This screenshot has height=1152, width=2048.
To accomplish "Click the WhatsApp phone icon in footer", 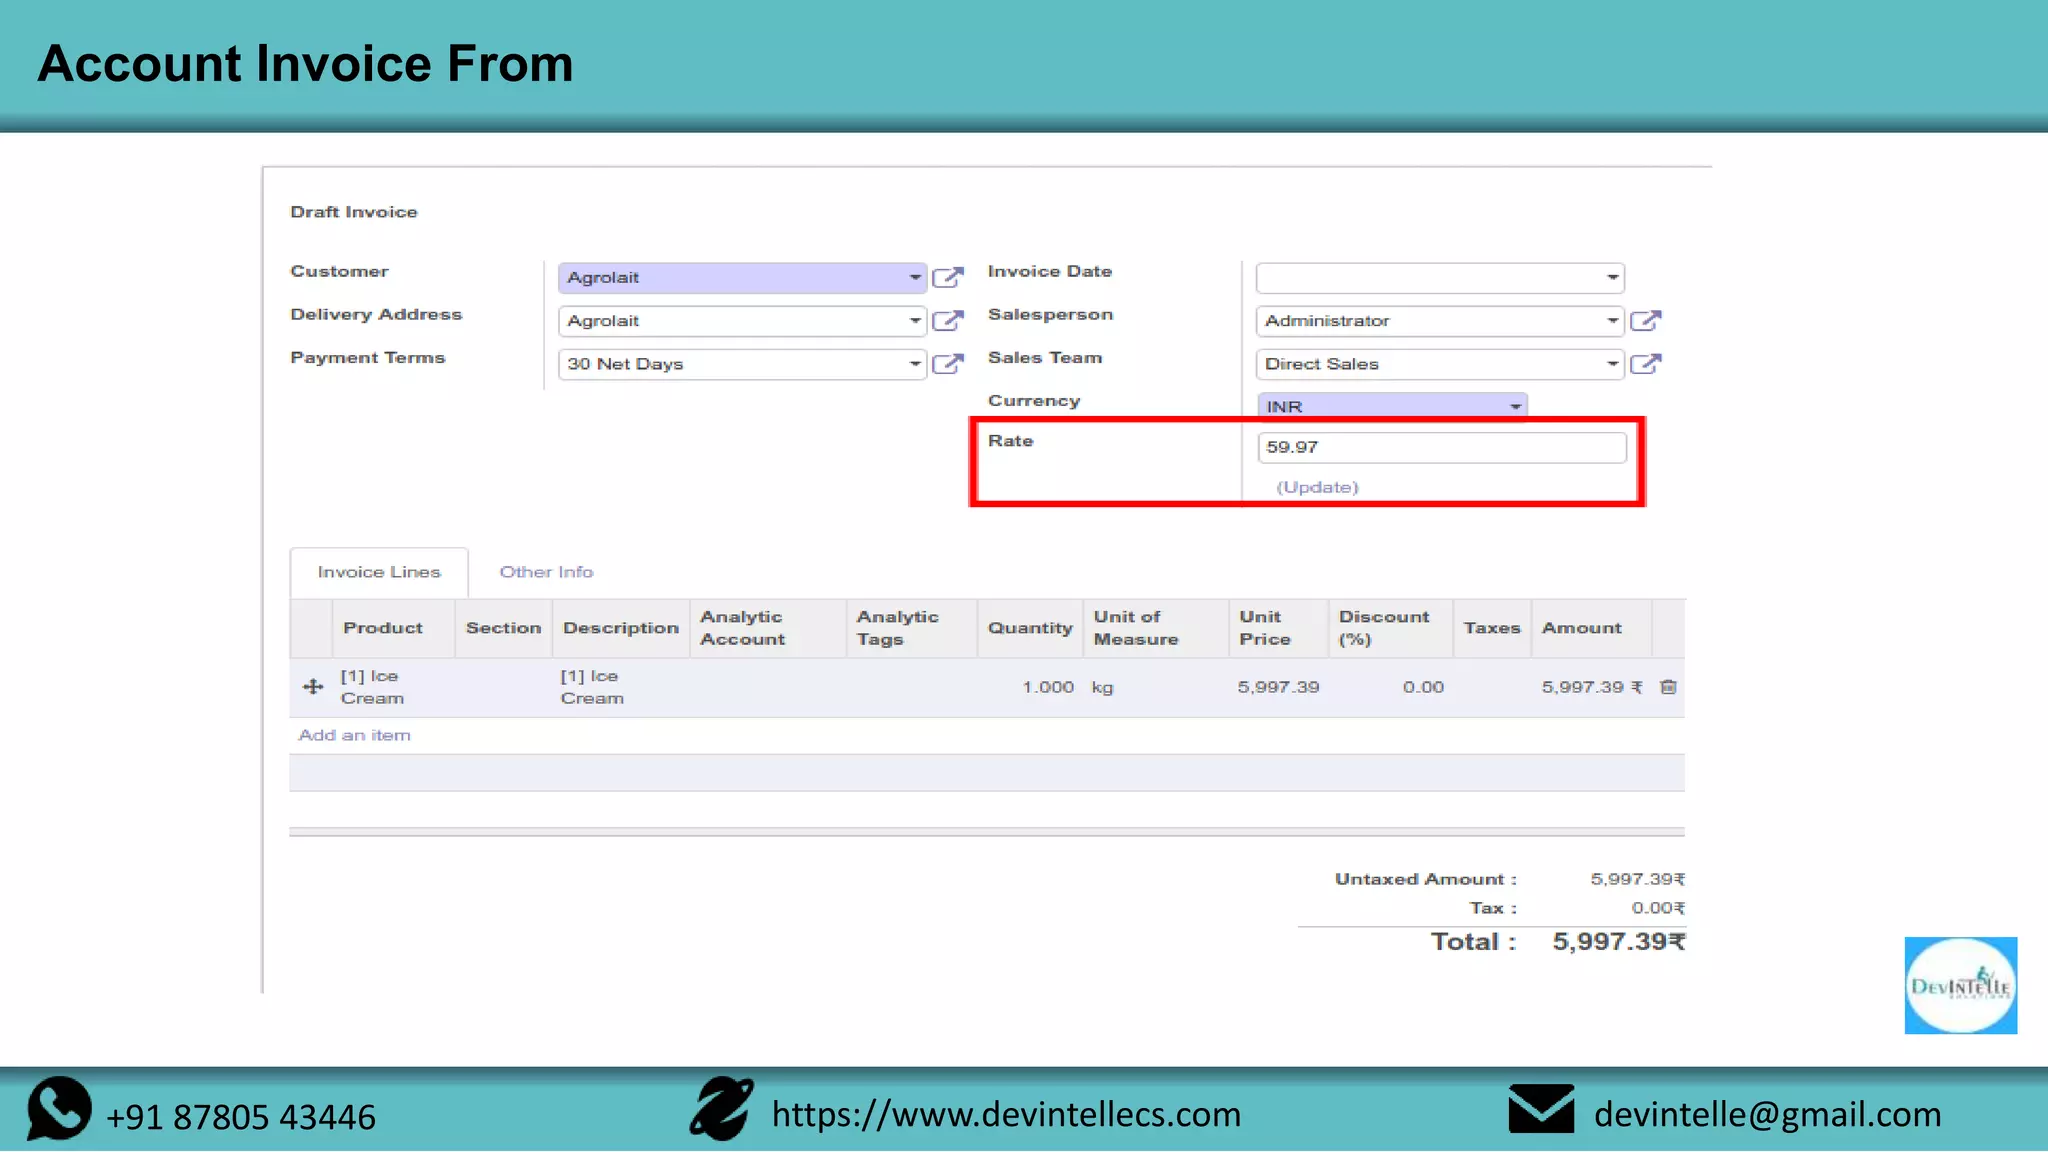I will 59,1109.
